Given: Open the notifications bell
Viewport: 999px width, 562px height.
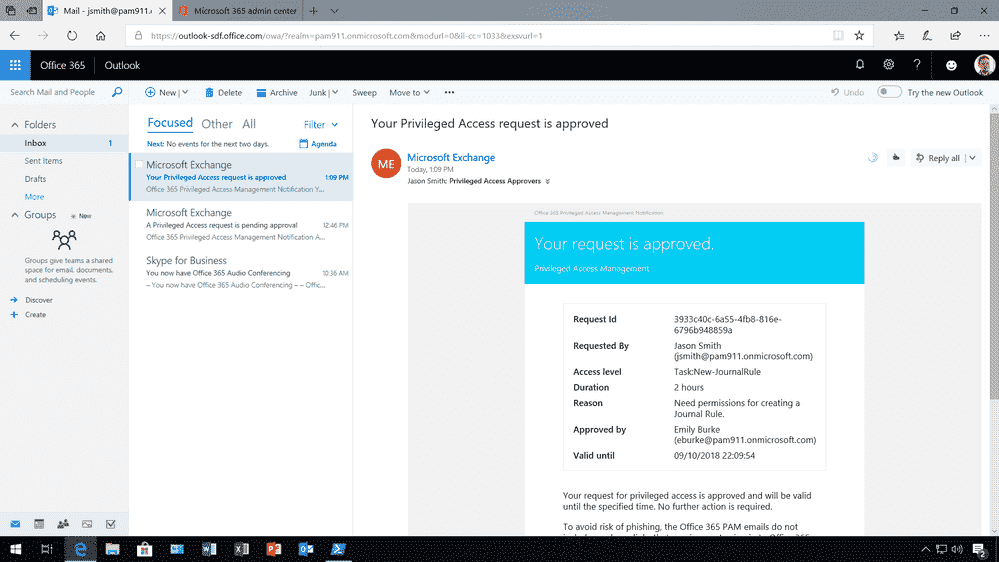Looking at the screenshot, I should pyautogui.click(x=859, y=64).
